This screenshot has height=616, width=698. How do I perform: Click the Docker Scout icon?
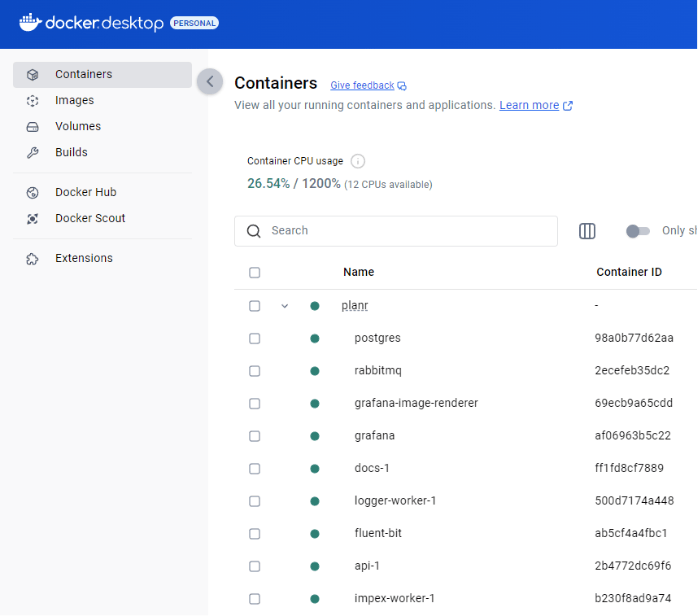coord(33,218)
